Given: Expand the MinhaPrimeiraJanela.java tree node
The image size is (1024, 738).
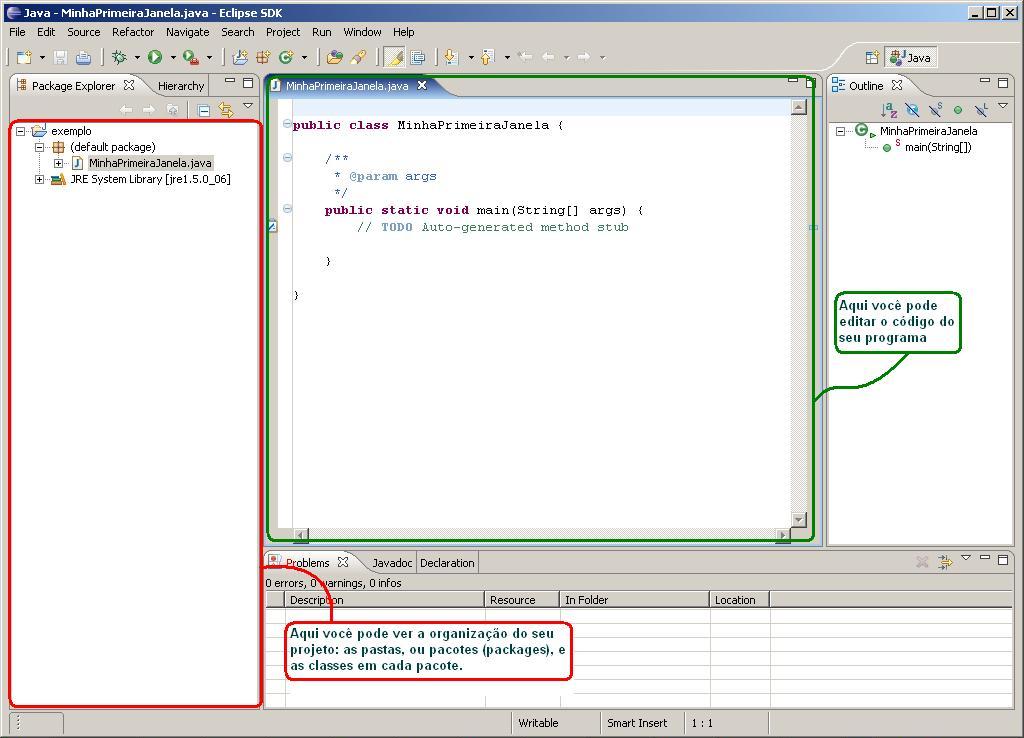Looking at the screenshot, I should 58,163.
